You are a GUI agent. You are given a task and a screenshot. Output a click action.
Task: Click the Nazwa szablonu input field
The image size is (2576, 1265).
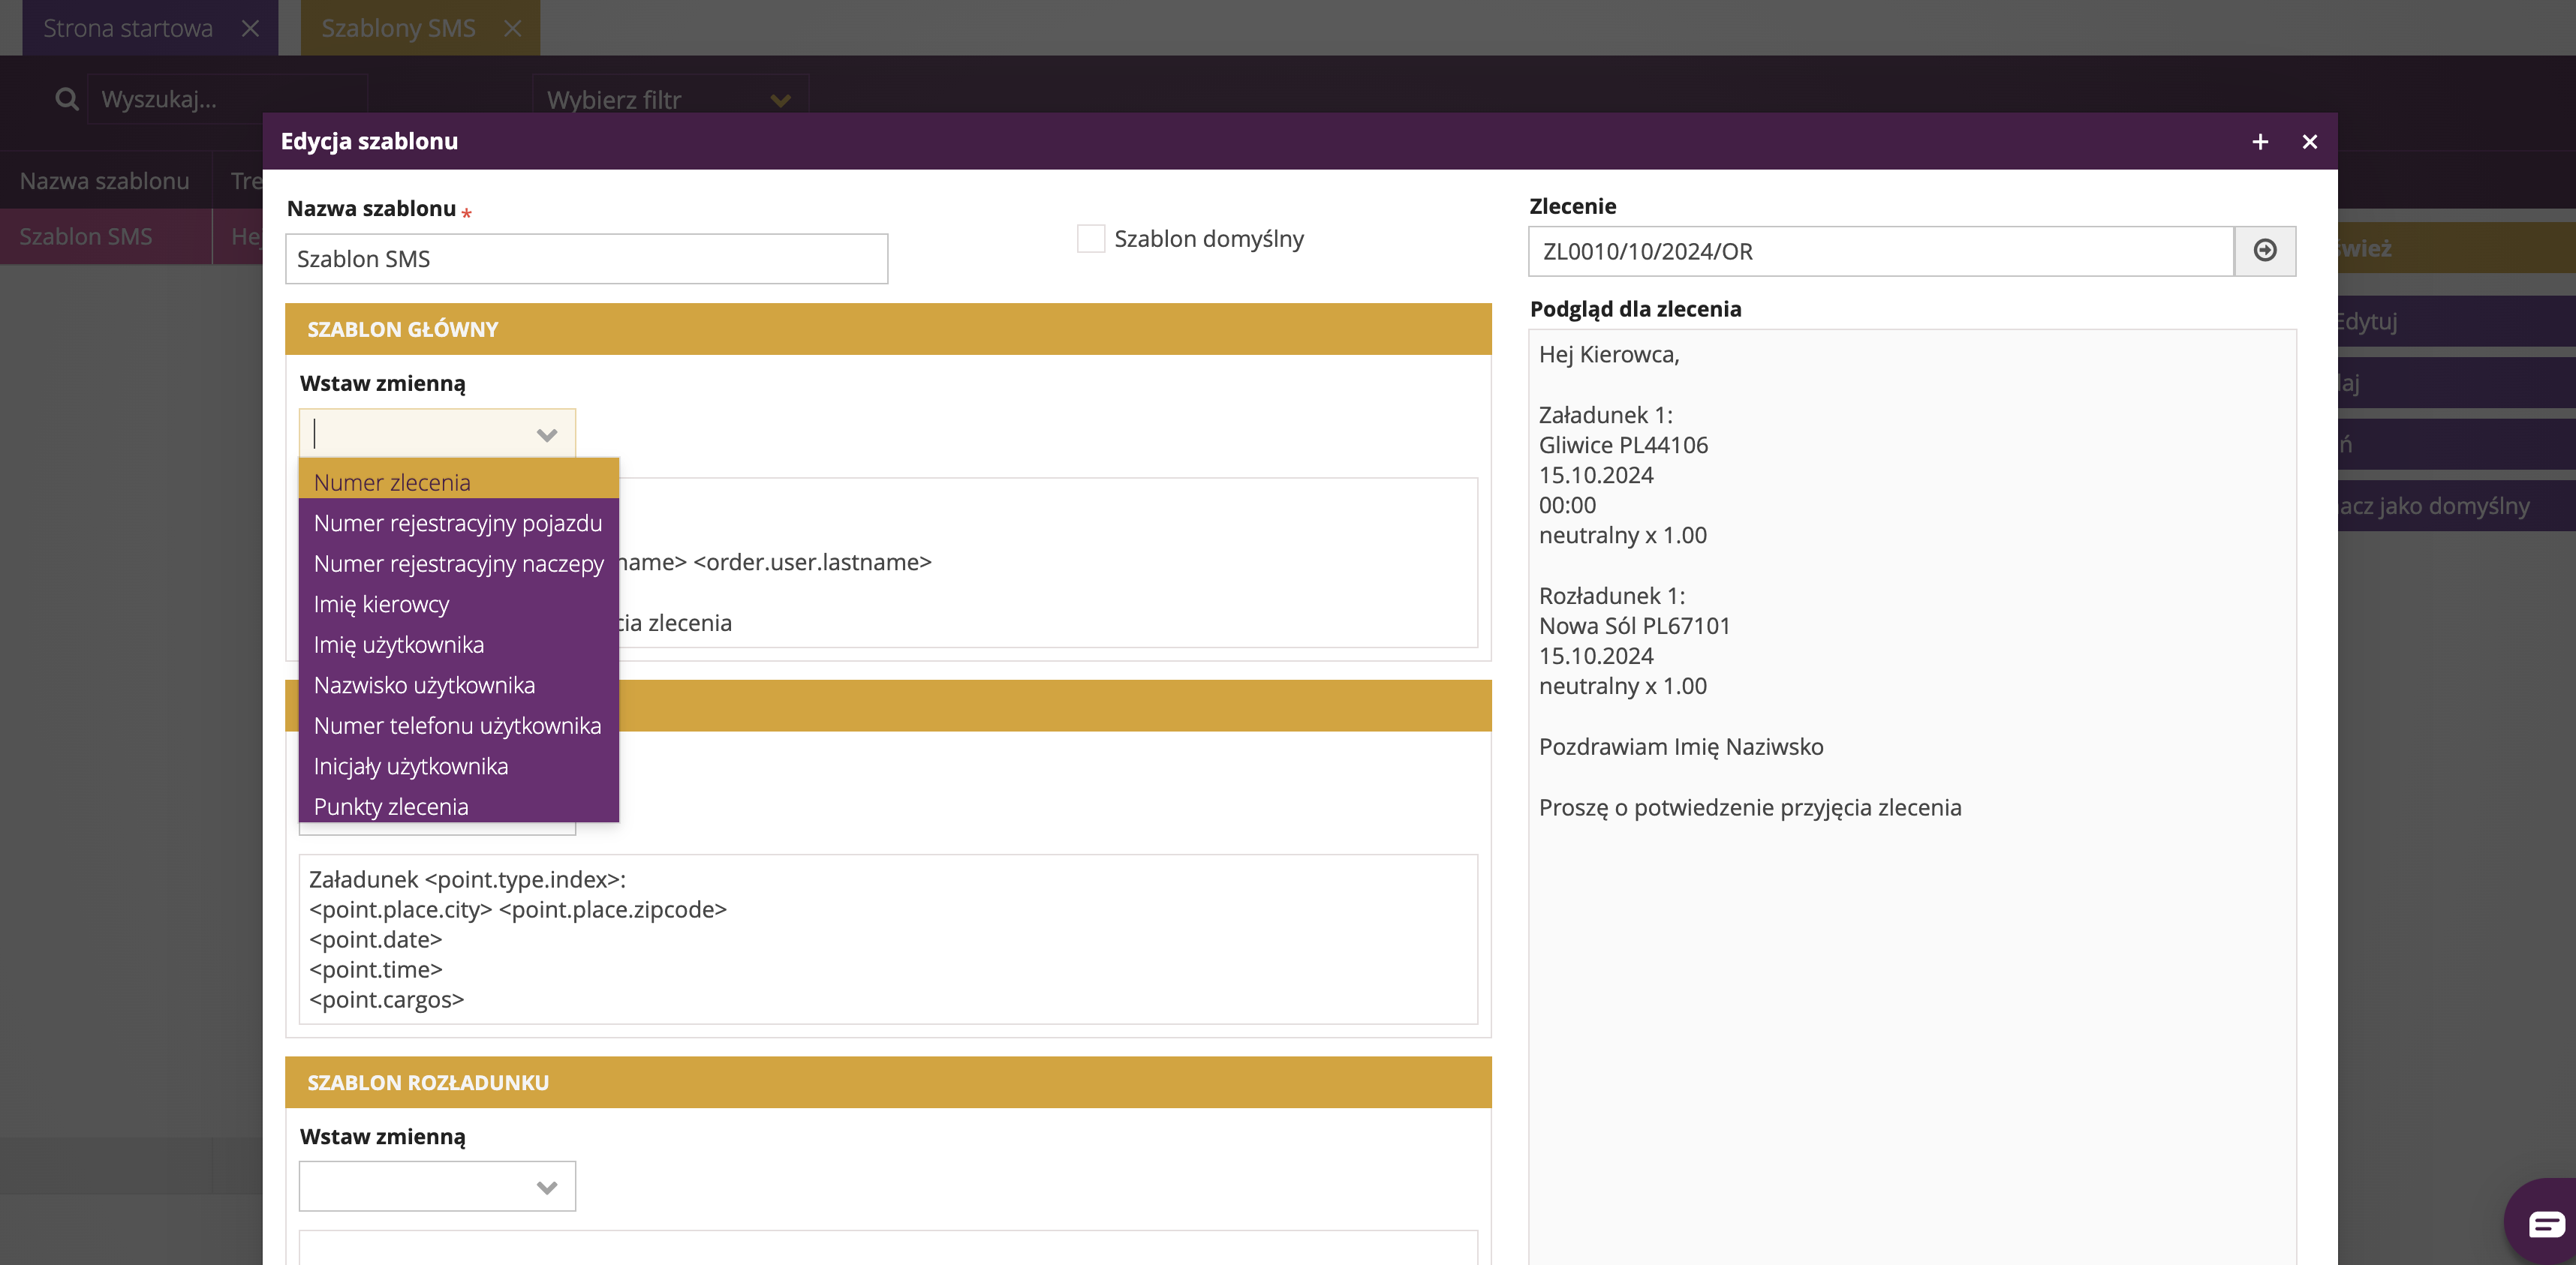click(586, 259)
